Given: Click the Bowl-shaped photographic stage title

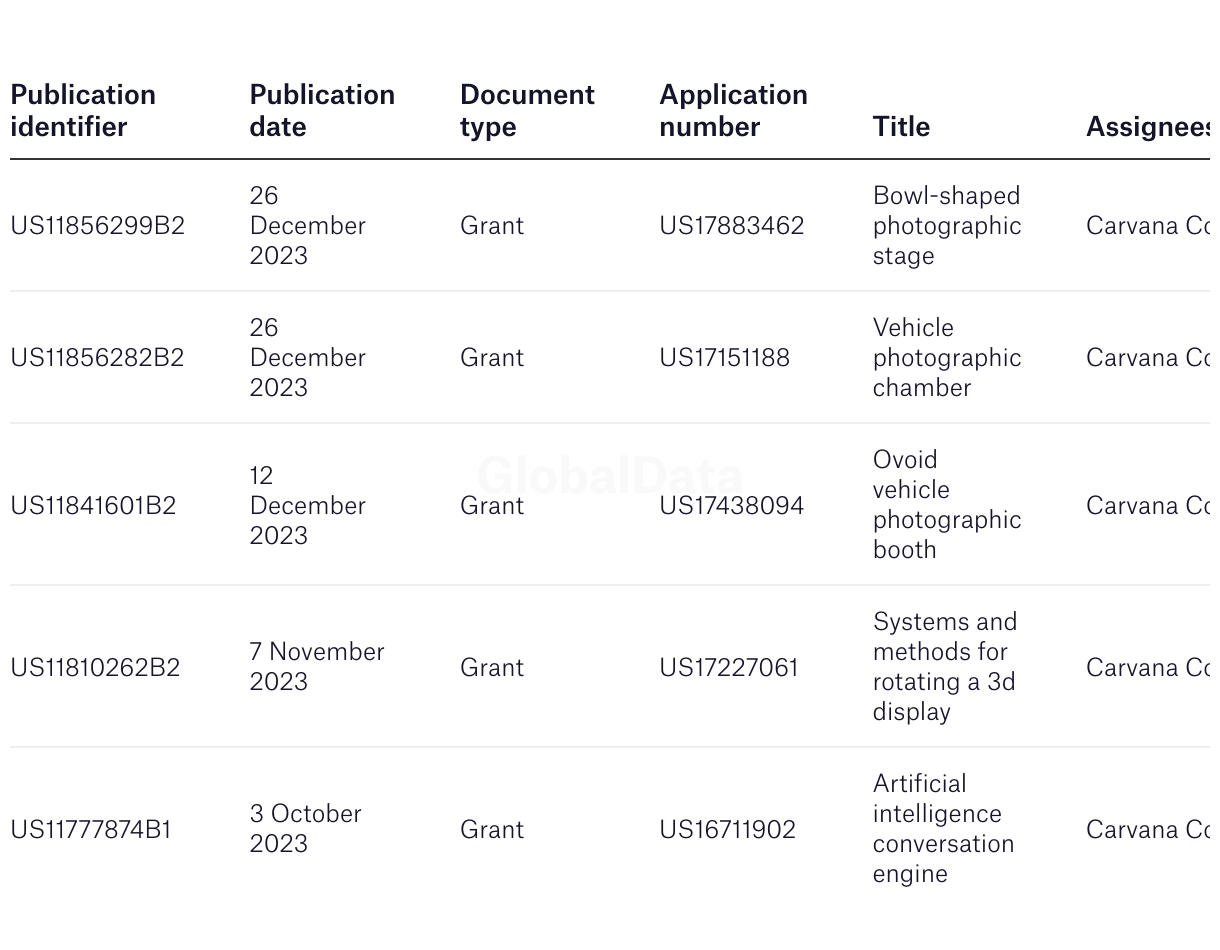Looking at the screenshot, I should point(946,225).
